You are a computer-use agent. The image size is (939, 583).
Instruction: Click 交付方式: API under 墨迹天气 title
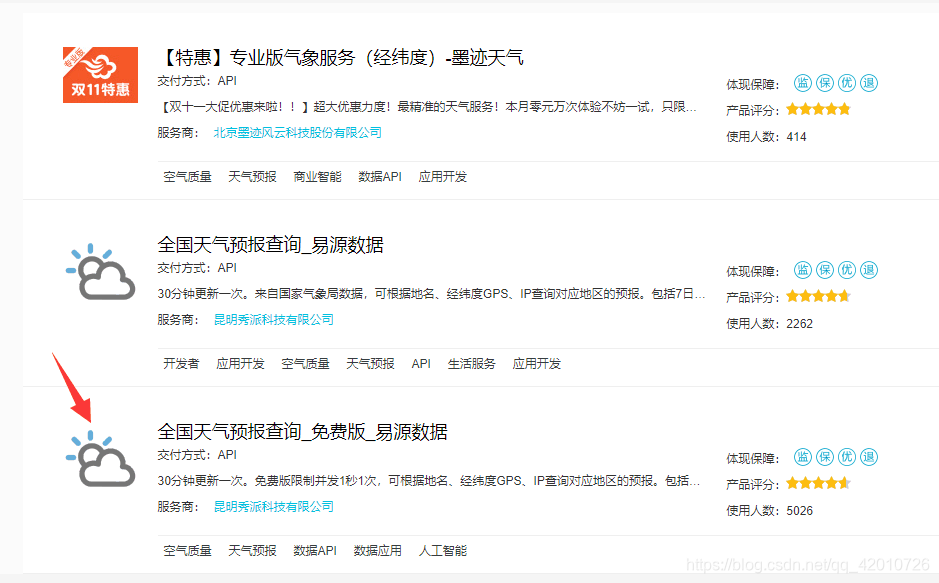click(x=197, y=81)
